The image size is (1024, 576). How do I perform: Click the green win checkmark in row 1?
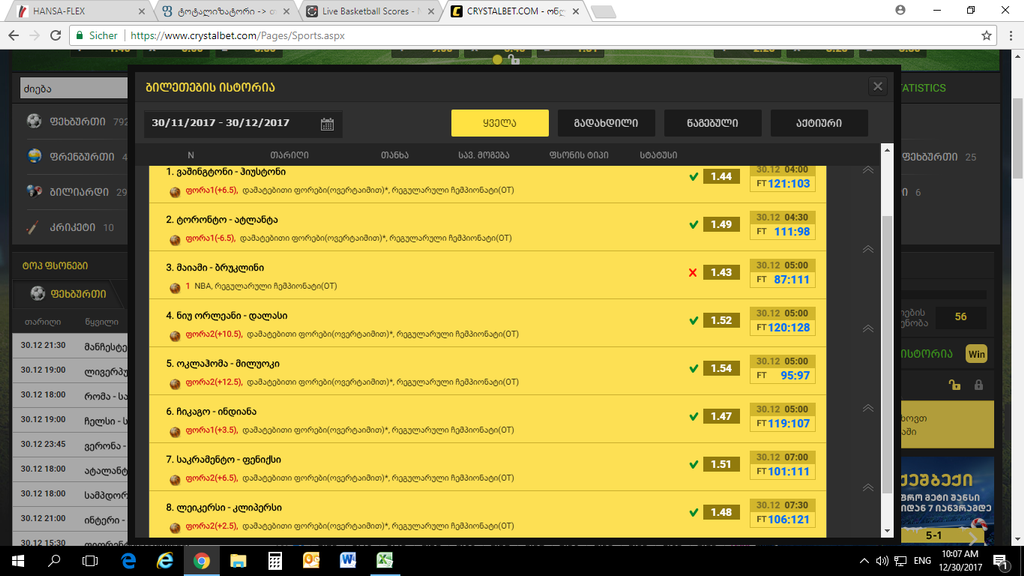[x=694, y=176]
